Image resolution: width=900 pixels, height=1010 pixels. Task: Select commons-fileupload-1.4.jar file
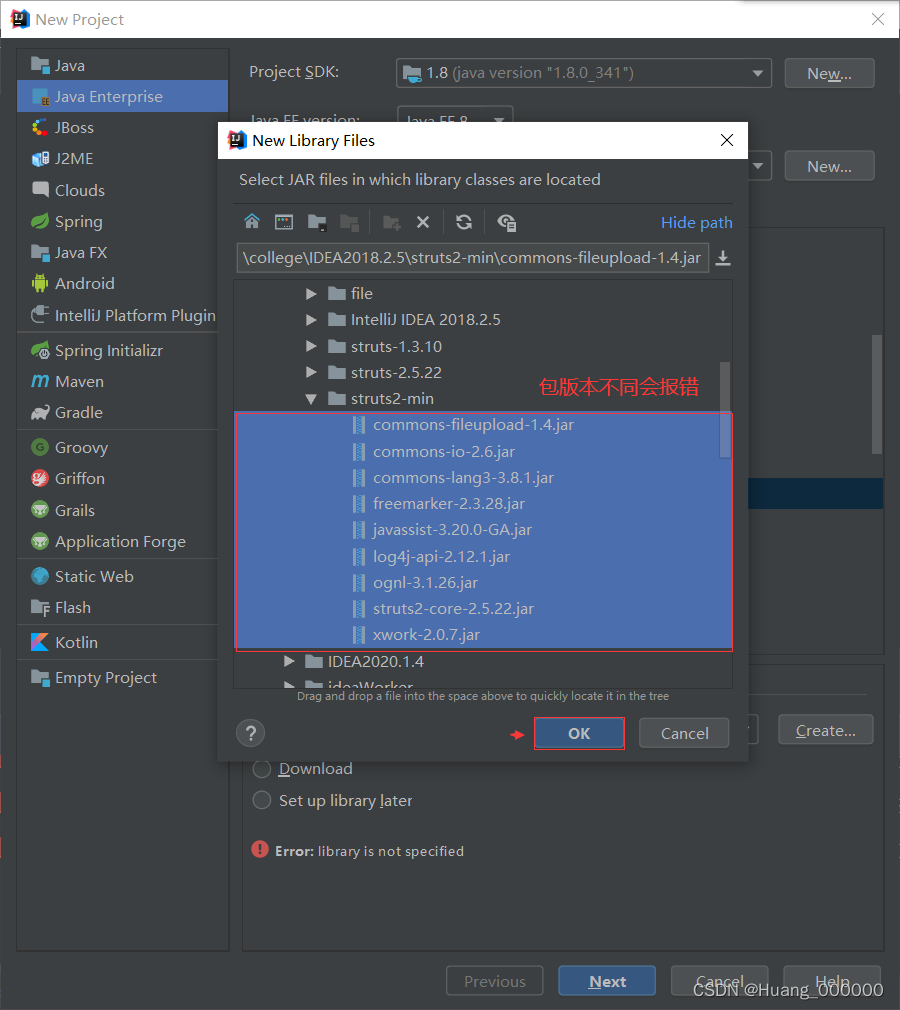(484, 425)
